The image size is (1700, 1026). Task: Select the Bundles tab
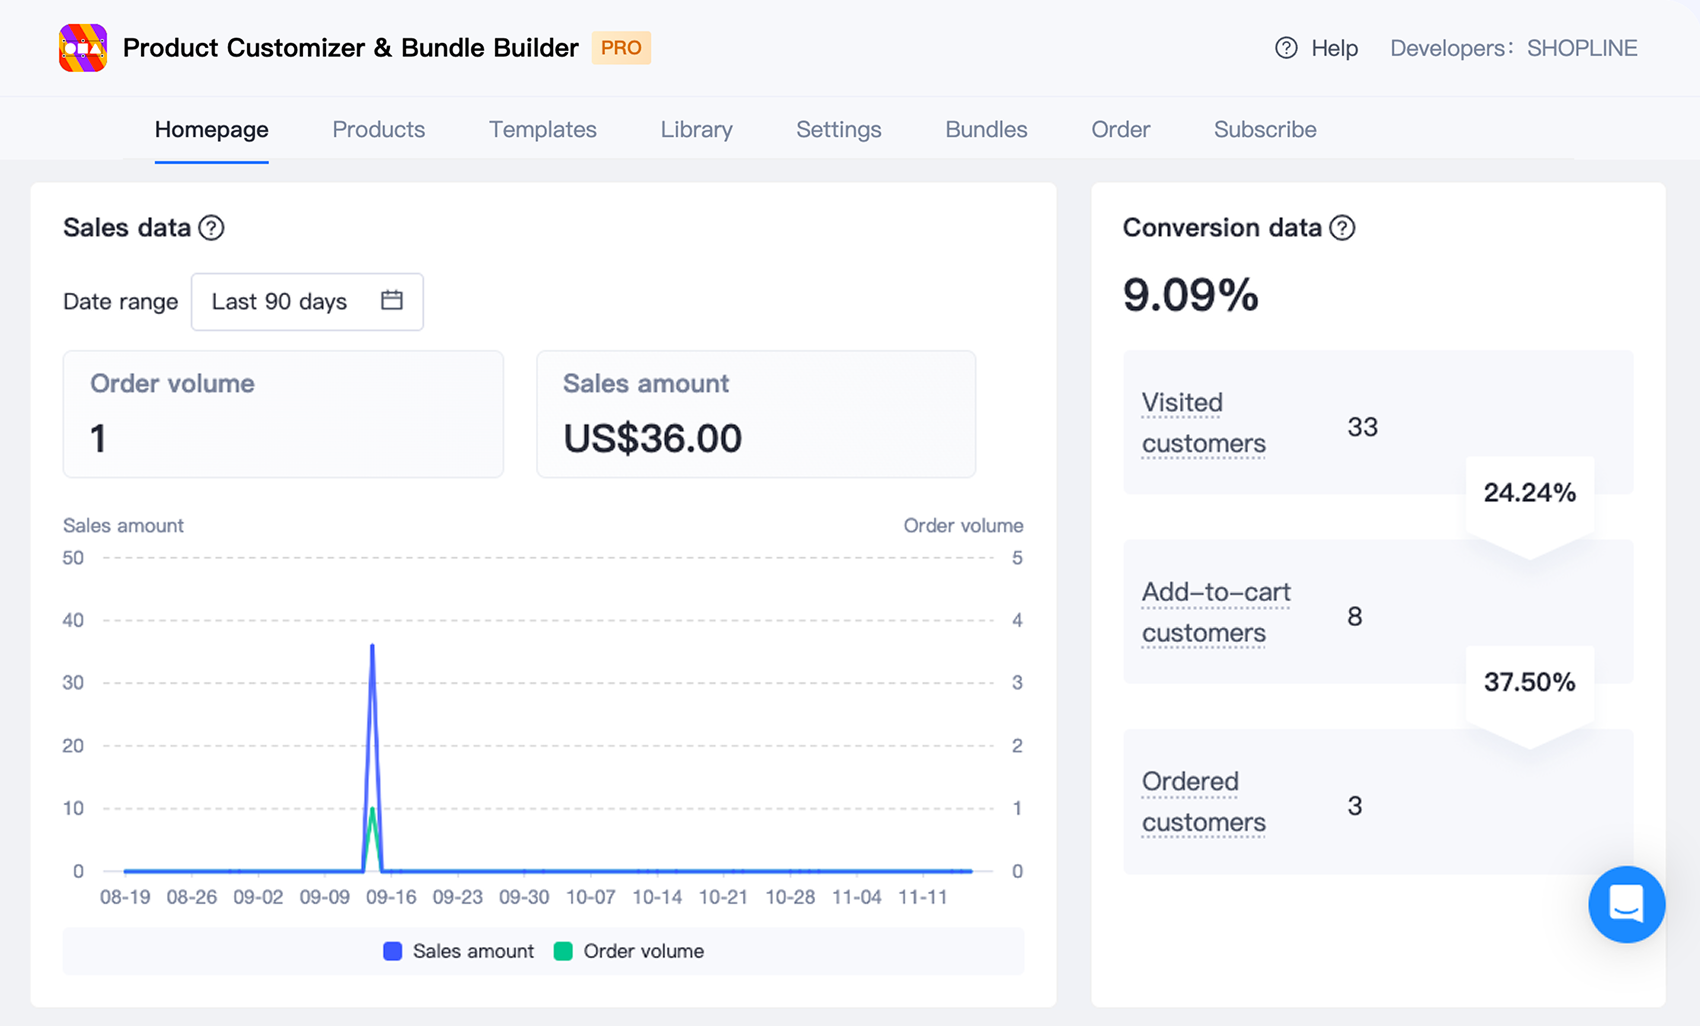point(987,129)
